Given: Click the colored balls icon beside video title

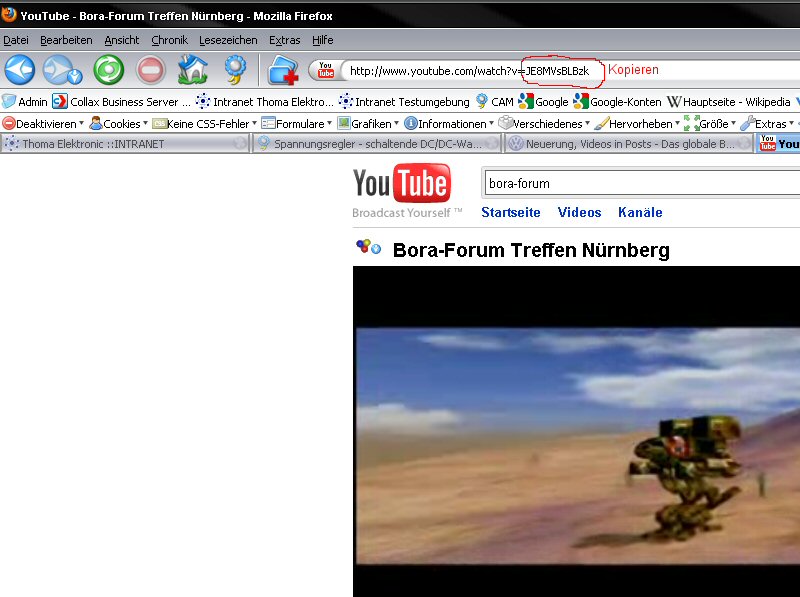Looking at the screenshot, I should pyautogui.click(x=368, y=247).
